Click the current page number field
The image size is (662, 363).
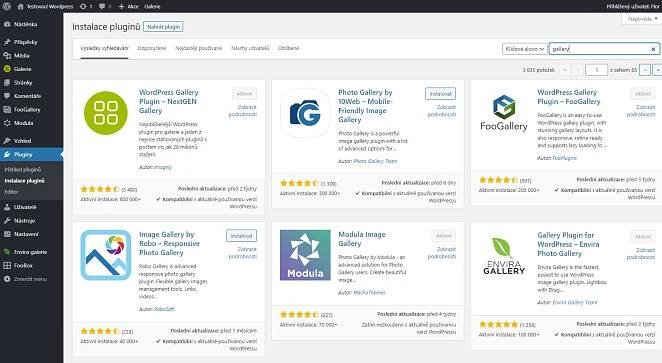[x=597, y=70]
